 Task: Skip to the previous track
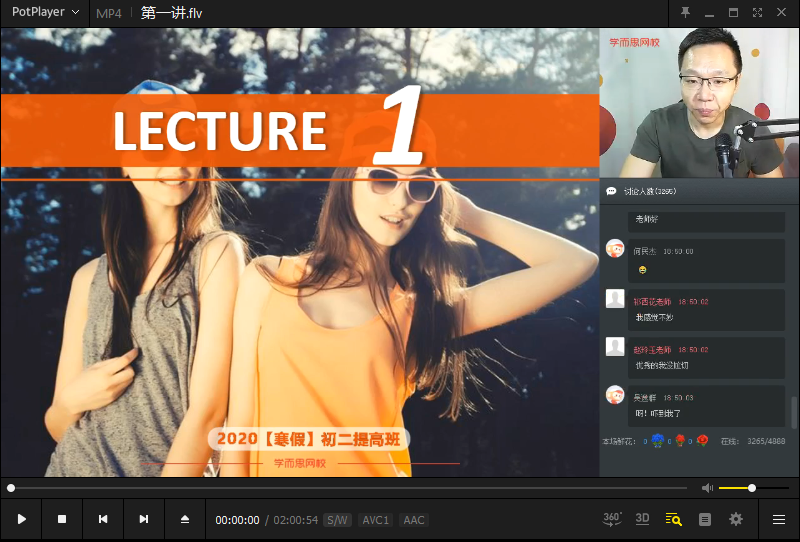[103, 520]
